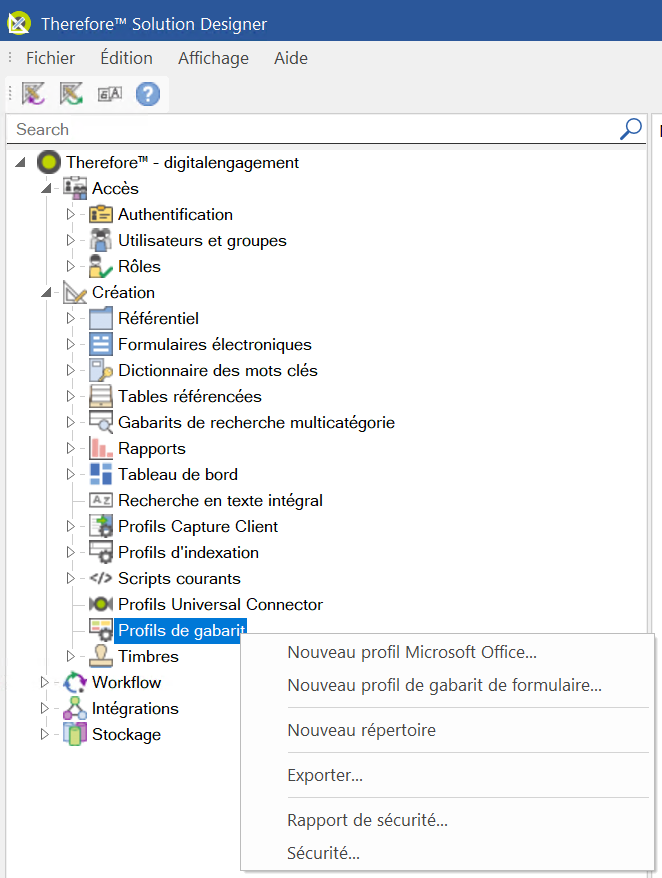Expand the Rôles node

pos(71,267)
